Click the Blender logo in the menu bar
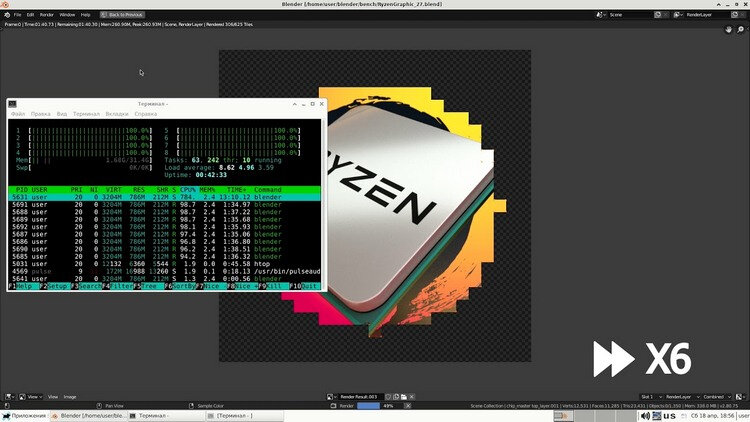 click(7, 15)
